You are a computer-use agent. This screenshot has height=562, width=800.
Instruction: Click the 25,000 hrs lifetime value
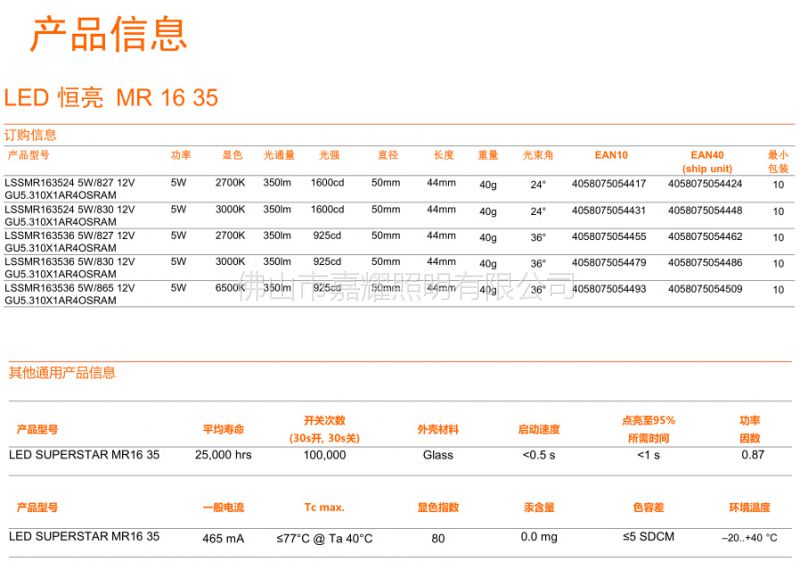point(223,455)
